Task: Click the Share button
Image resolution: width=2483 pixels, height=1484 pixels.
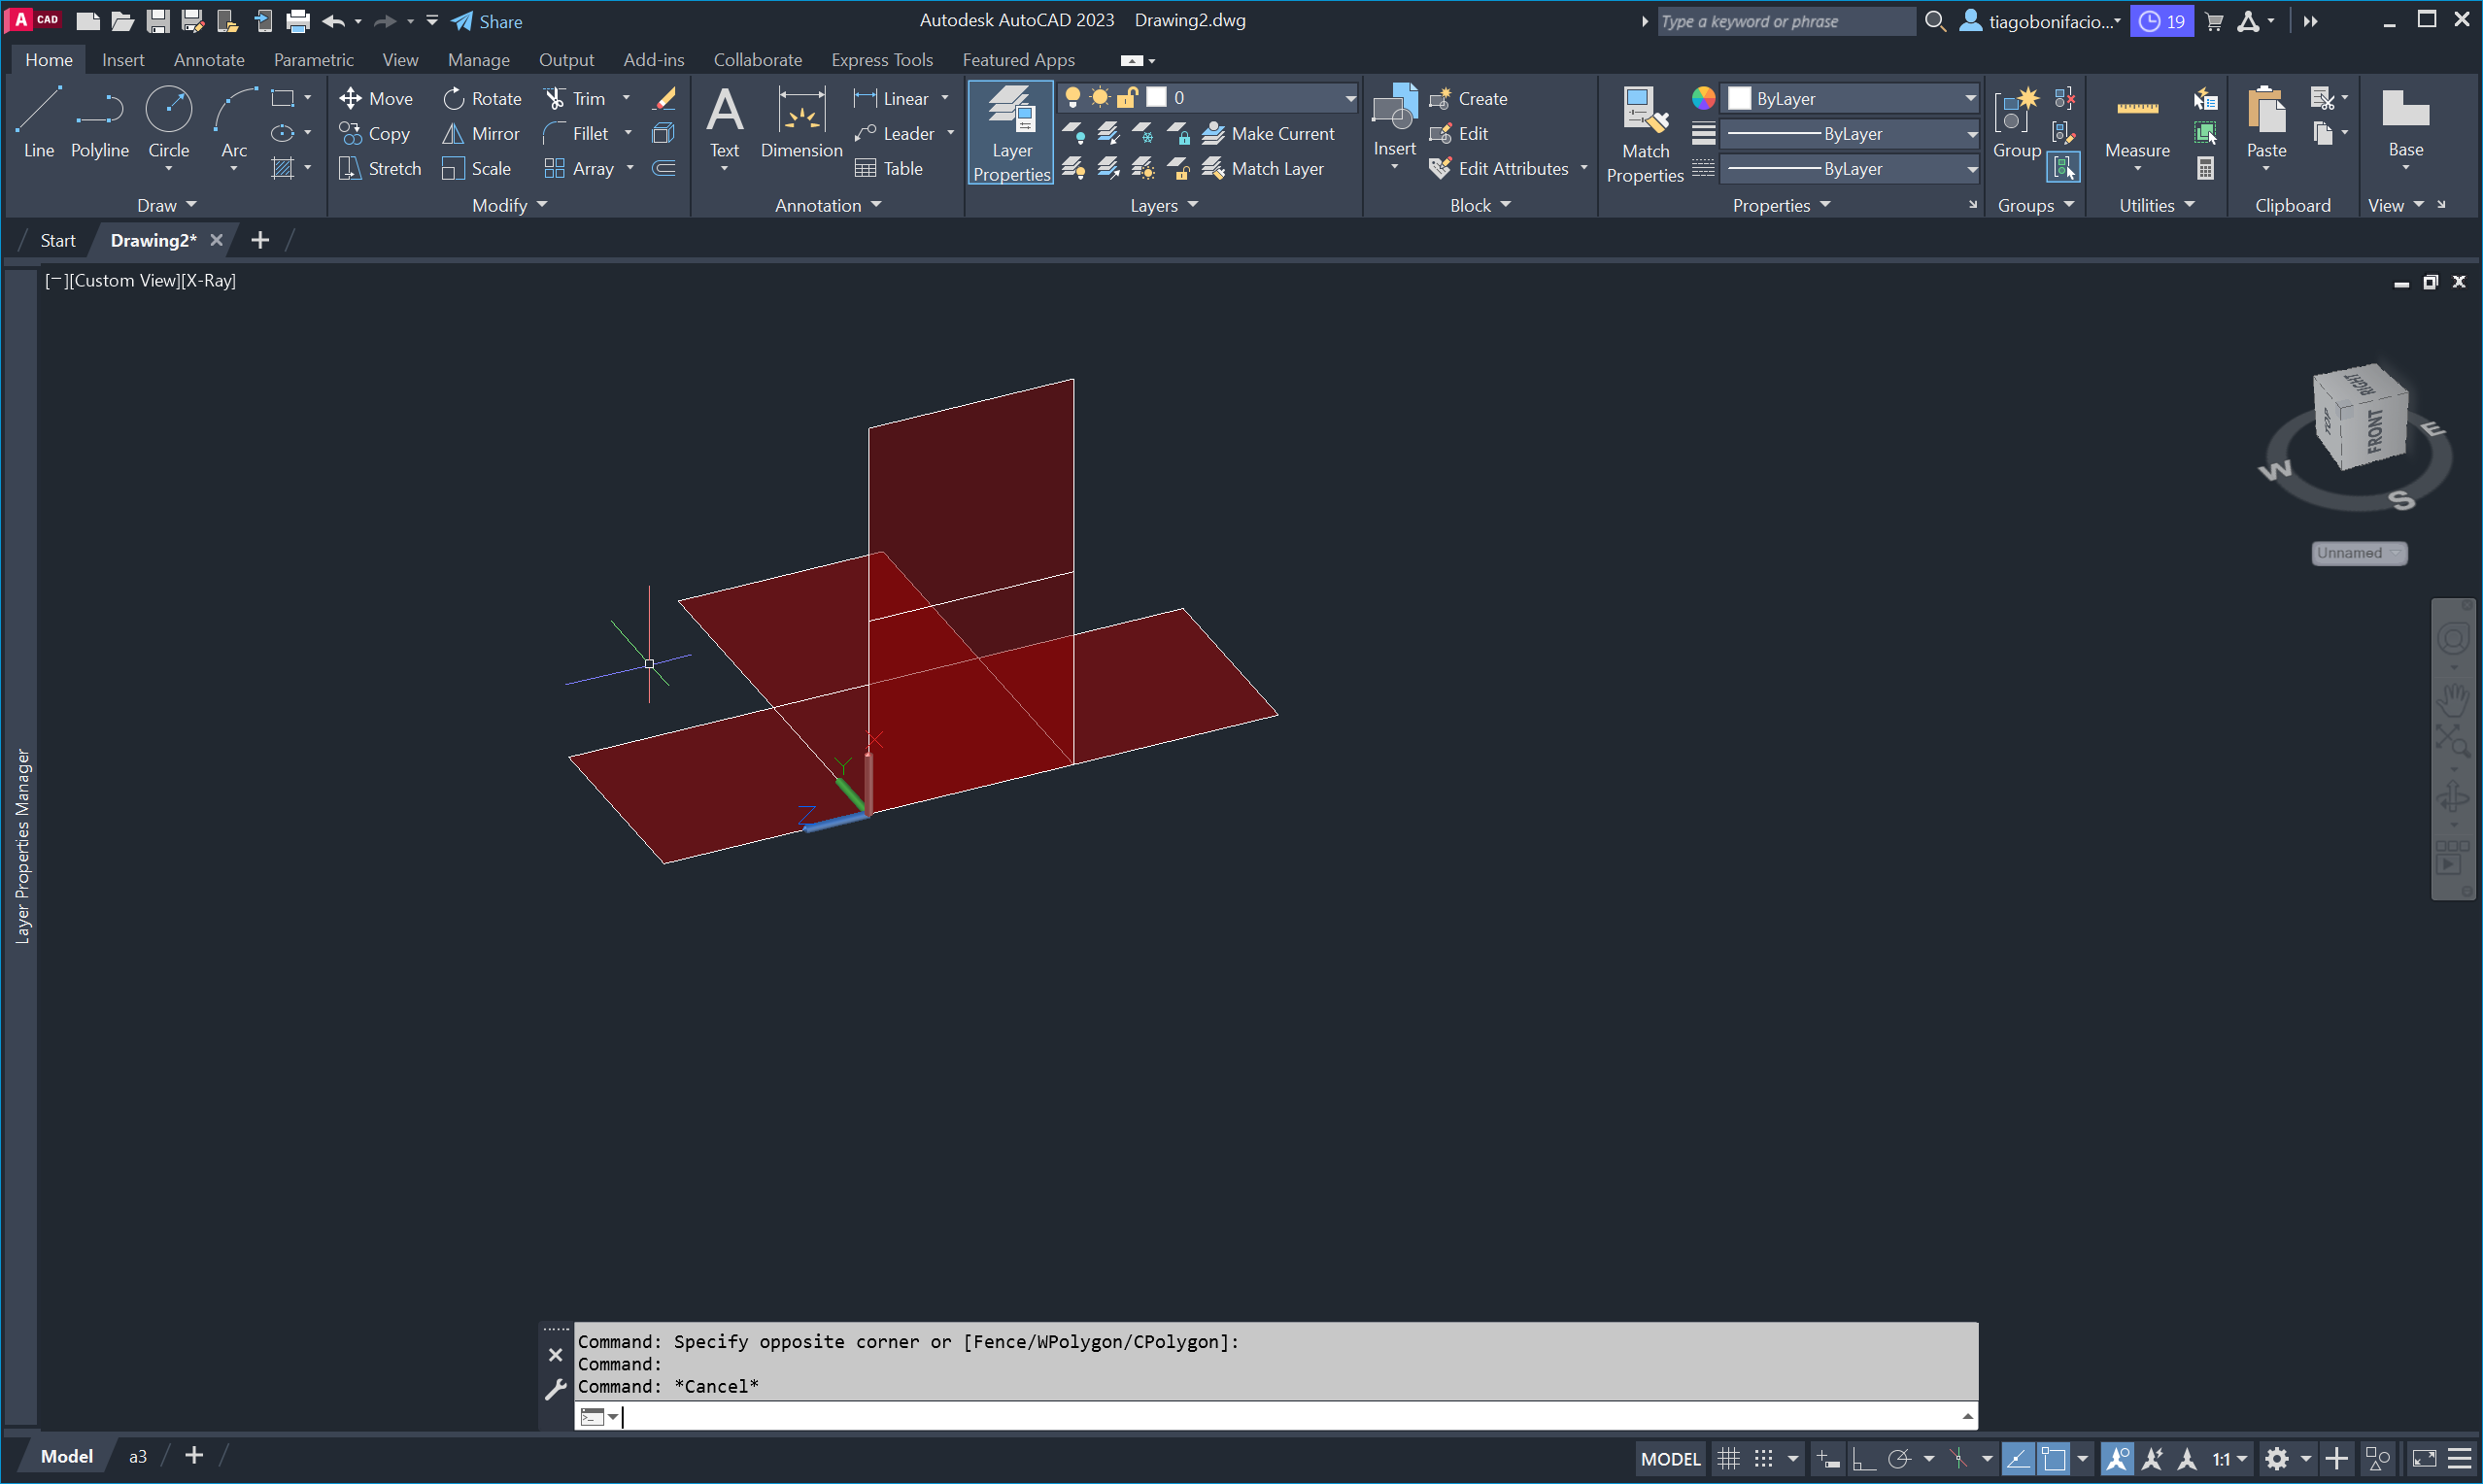Action: pyautogui.click(x=487, y=21)
